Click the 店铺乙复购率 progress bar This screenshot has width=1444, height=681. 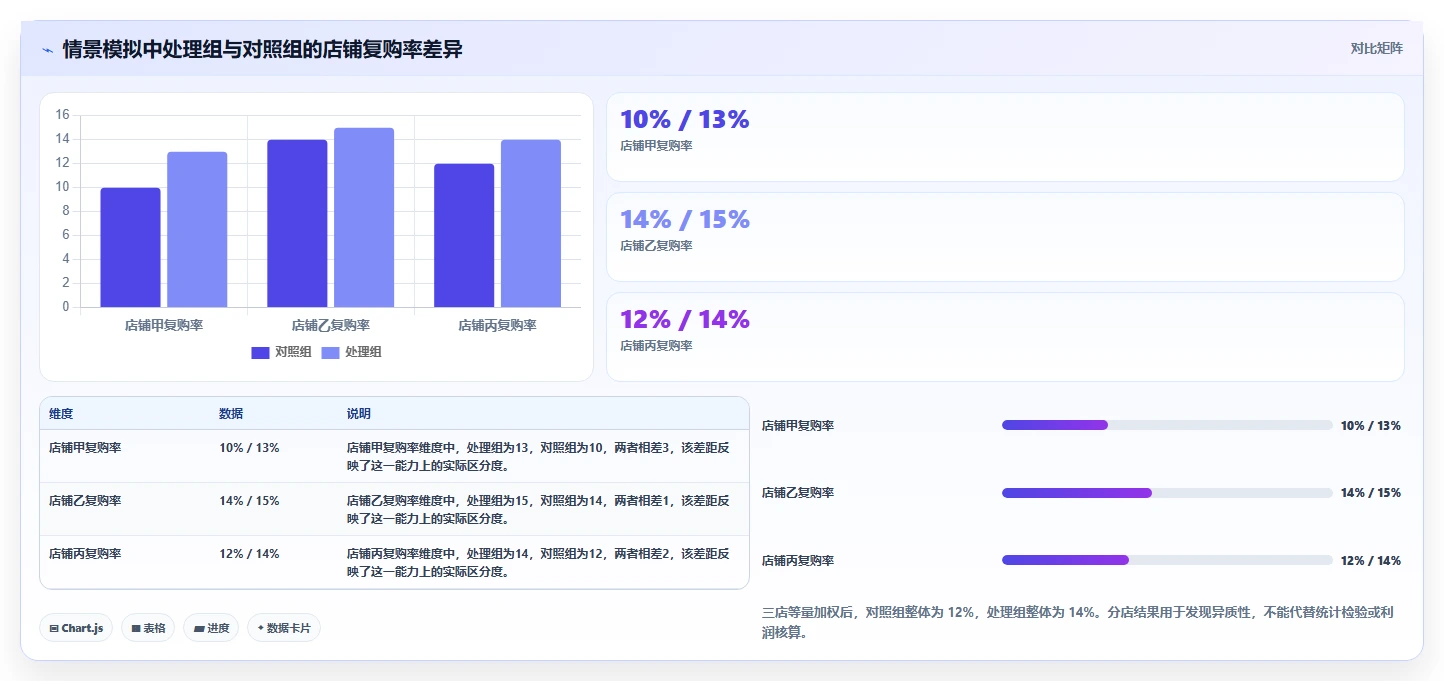pos(1167,493)
